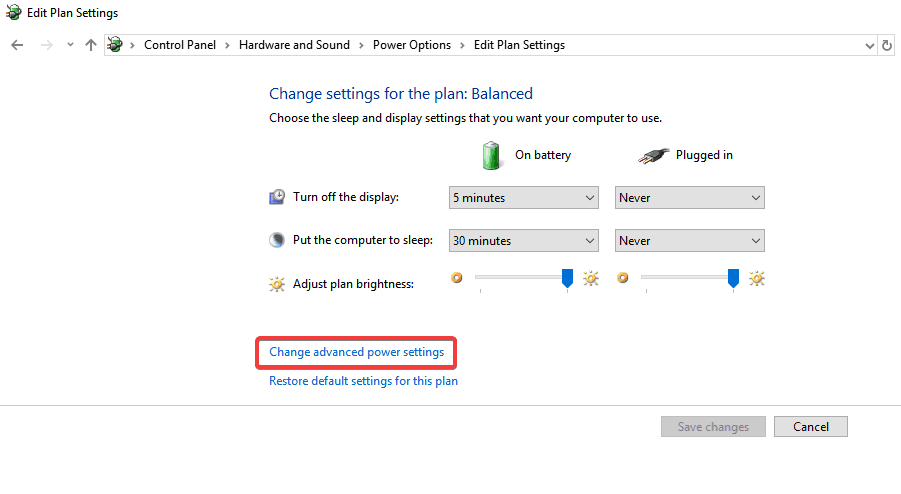Click the bright sun icon for plugged in
The height and width of the screenshot is (494, 901).
pos(757,278)
